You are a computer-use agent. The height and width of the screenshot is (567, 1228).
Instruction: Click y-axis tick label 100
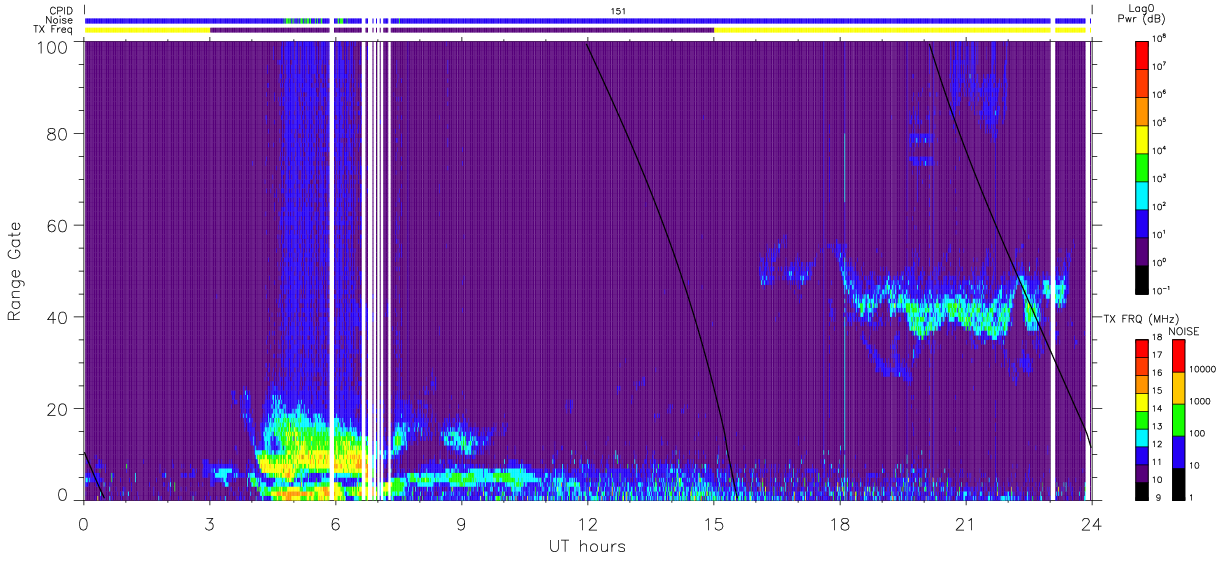(x=53, y=46)
